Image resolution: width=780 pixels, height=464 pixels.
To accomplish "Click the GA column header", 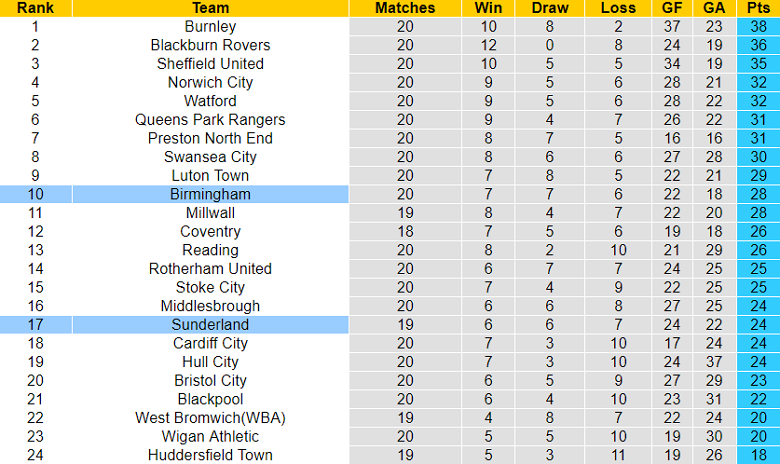I will (713, 8).
